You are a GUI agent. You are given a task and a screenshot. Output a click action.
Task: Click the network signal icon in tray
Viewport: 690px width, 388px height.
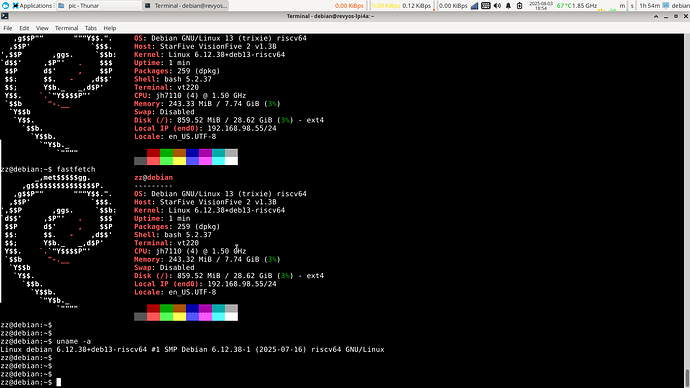[x=474, y=6]
